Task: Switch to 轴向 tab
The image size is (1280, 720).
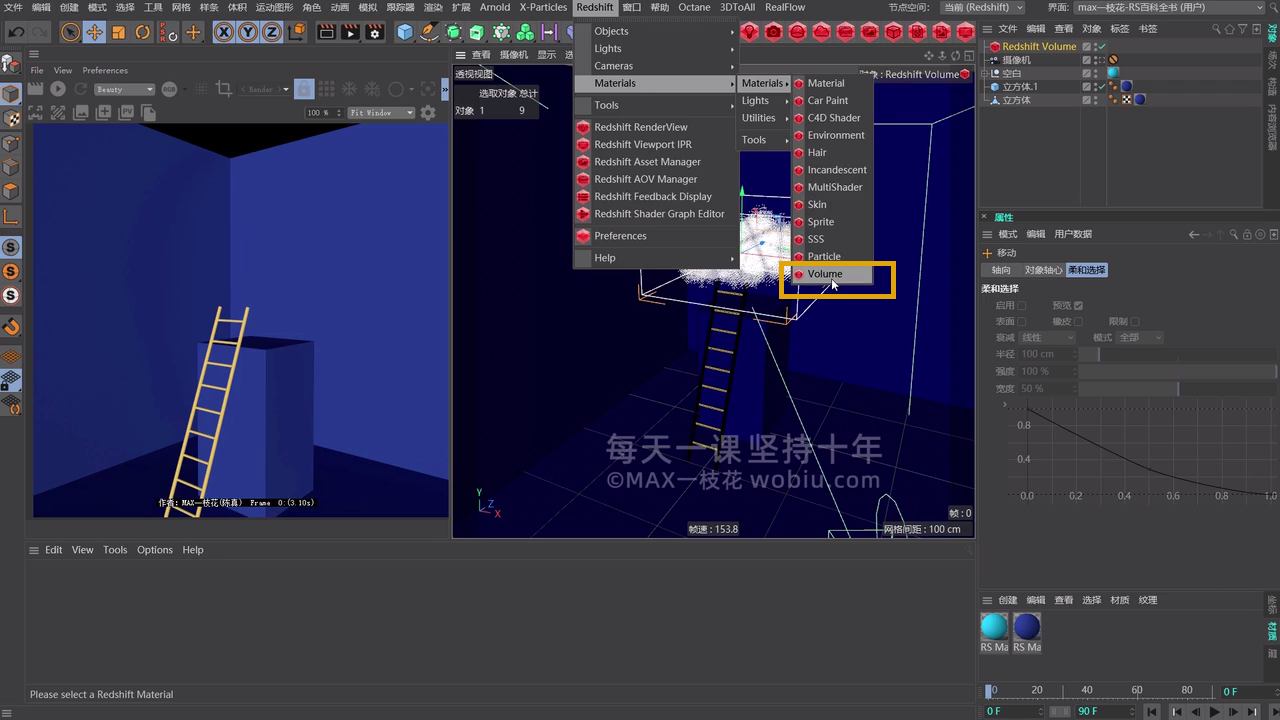Action: coord(1001,270)
